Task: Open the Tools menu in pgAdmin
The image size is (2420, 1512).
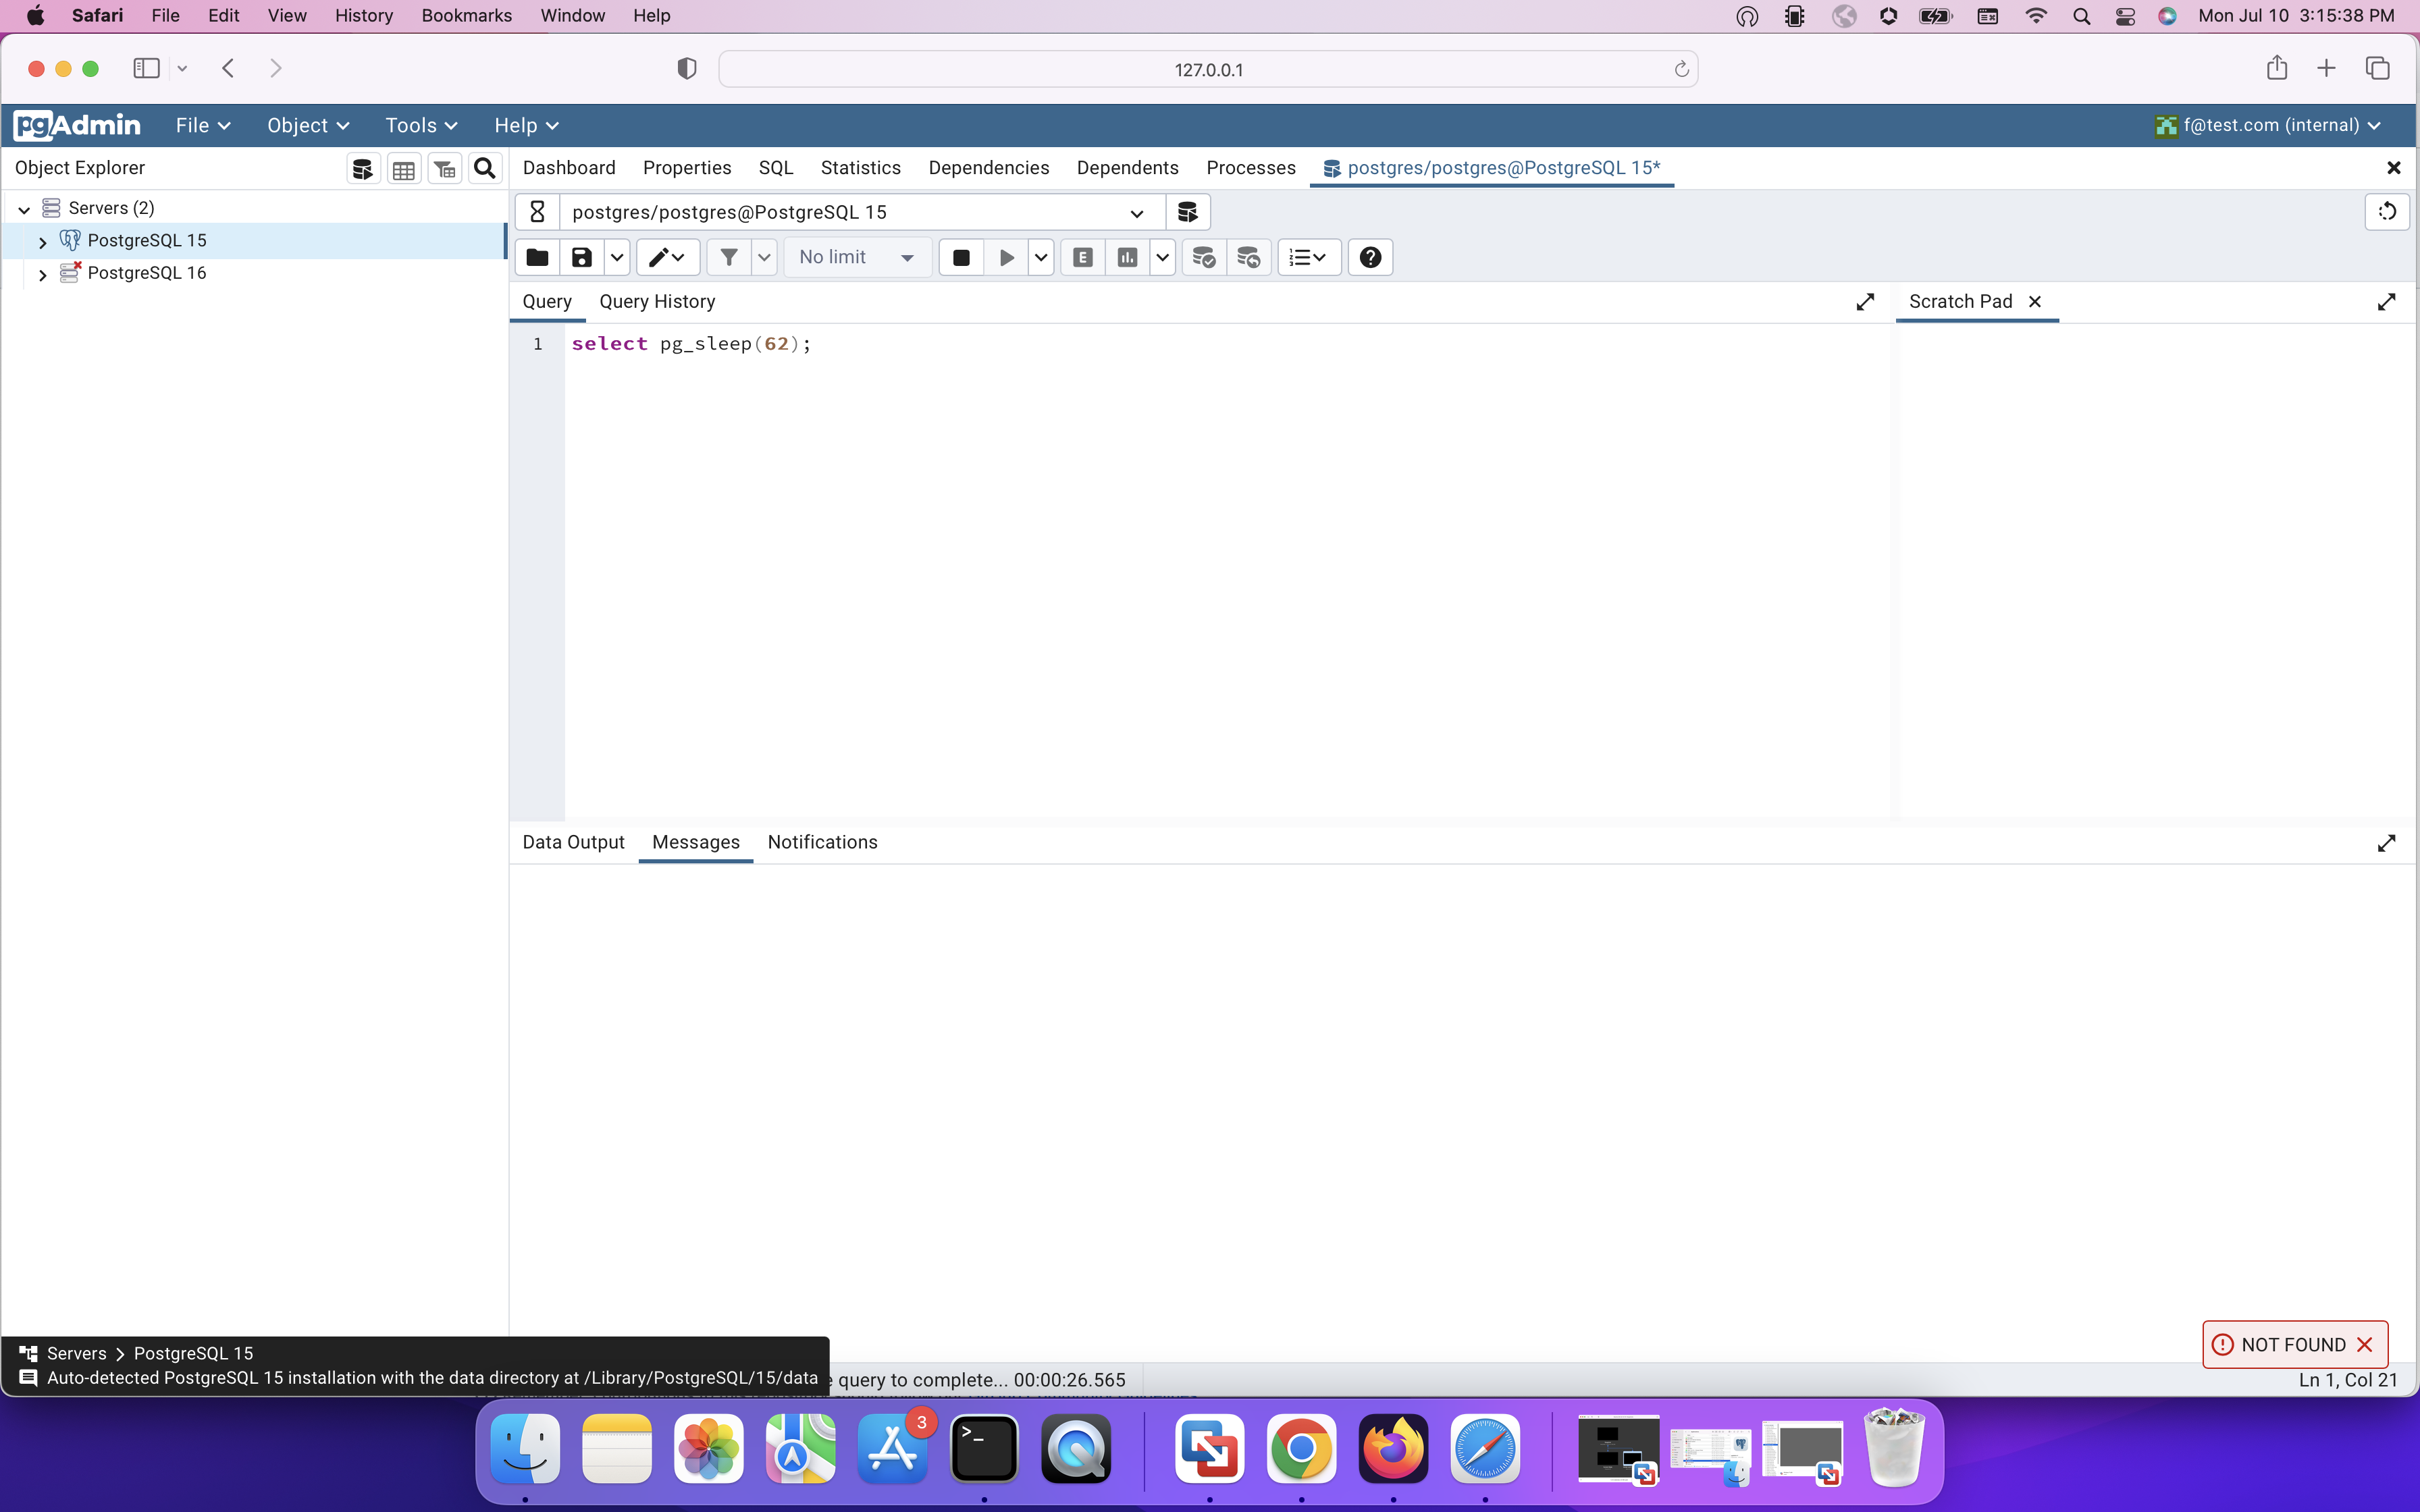Action: [x=421, y=125]
